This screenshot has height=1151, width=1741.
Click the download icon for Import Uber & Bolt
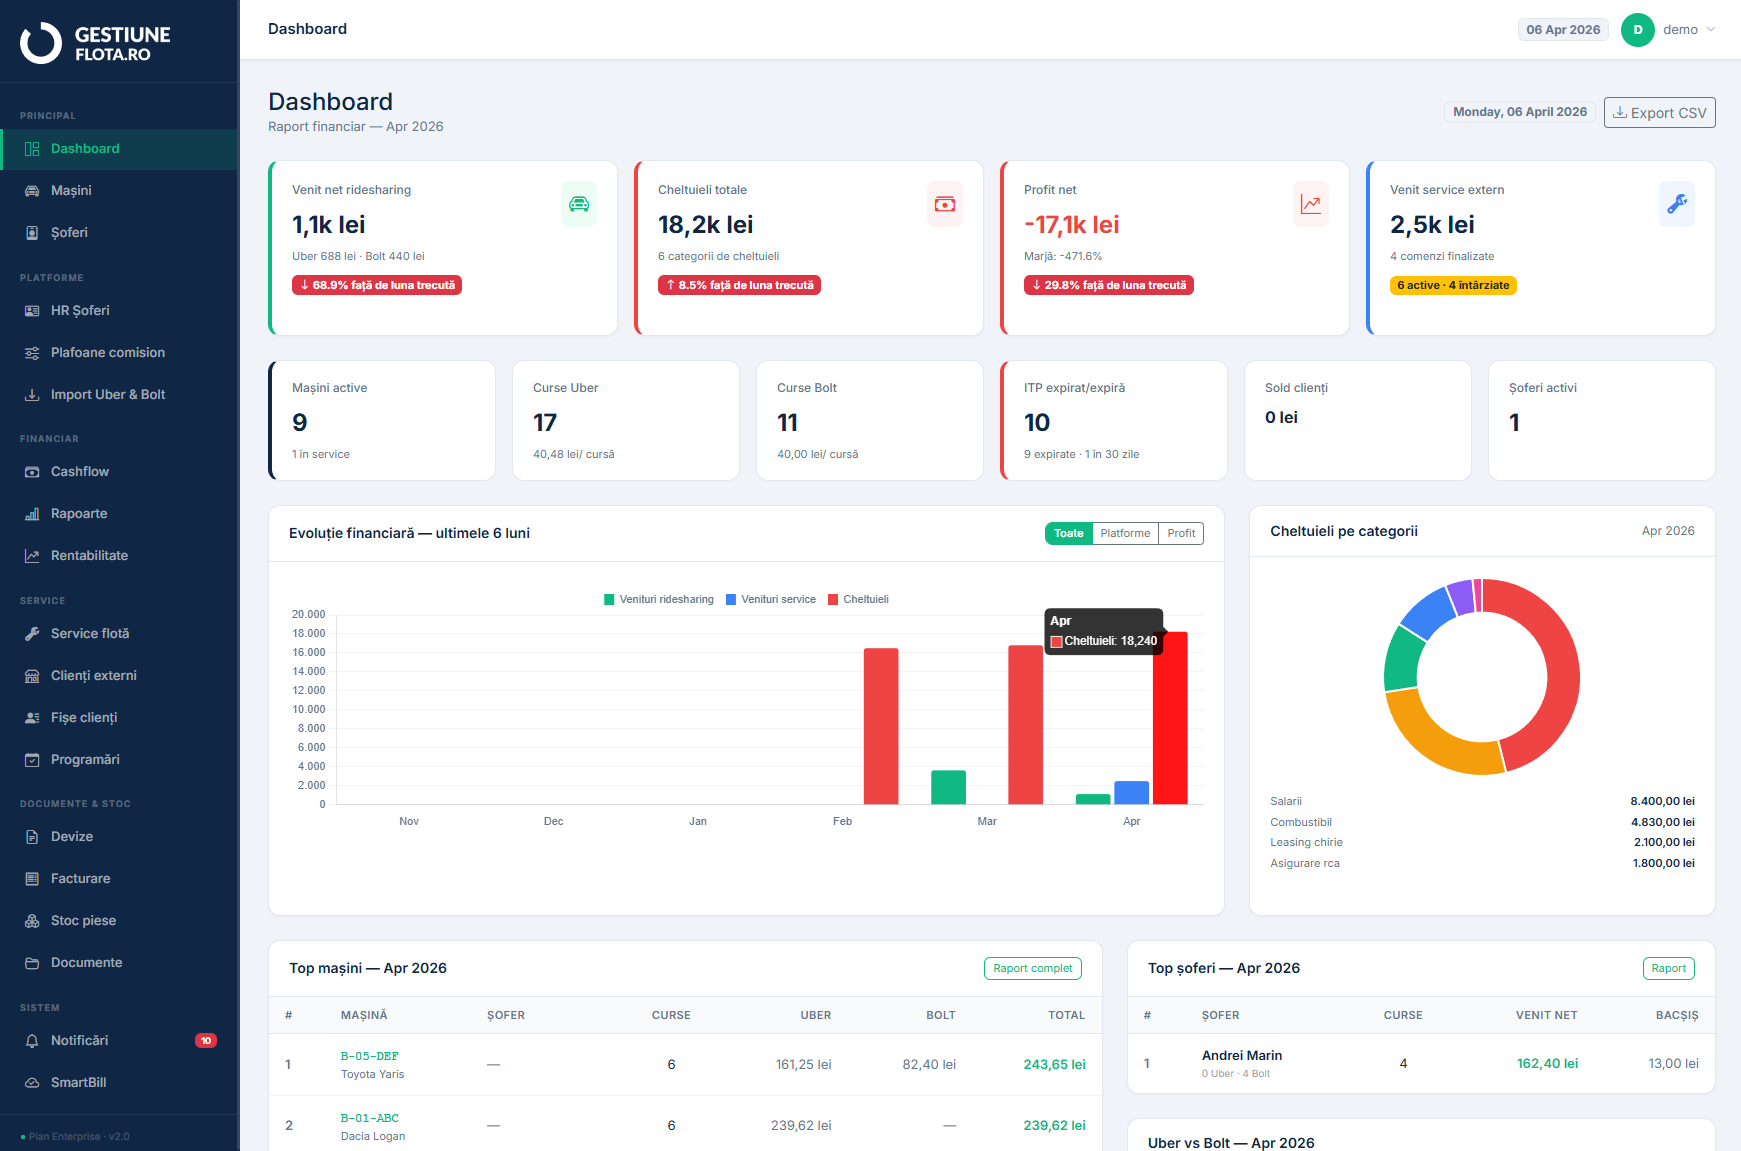click(32, 395)
